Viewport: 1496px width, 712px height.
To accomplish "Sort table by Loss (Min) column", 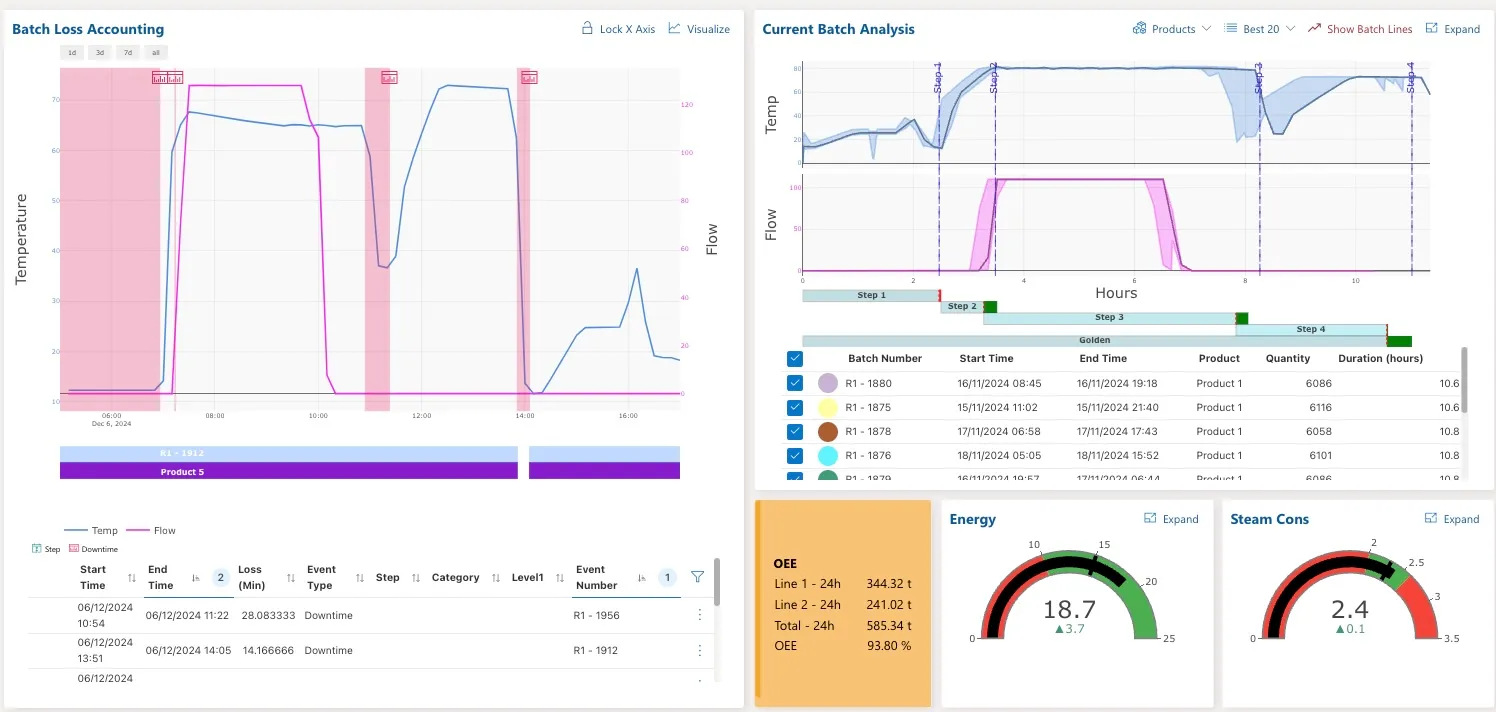I will pos(290,578).
